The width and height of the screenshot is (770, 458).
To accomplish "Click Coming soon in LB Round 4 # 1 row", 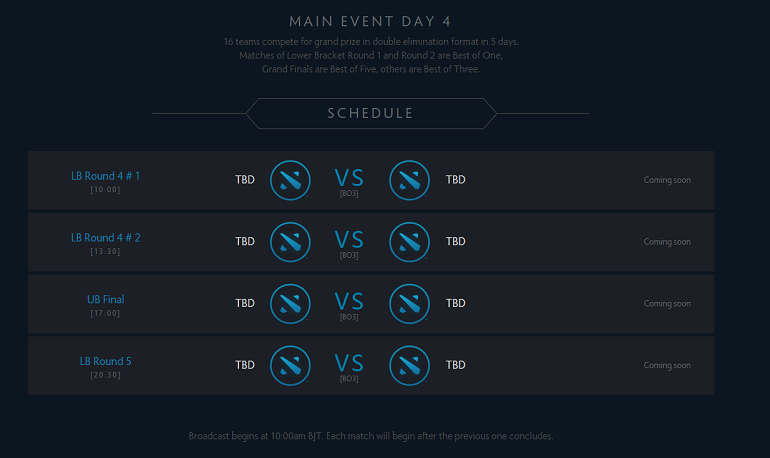I will 667,180.
